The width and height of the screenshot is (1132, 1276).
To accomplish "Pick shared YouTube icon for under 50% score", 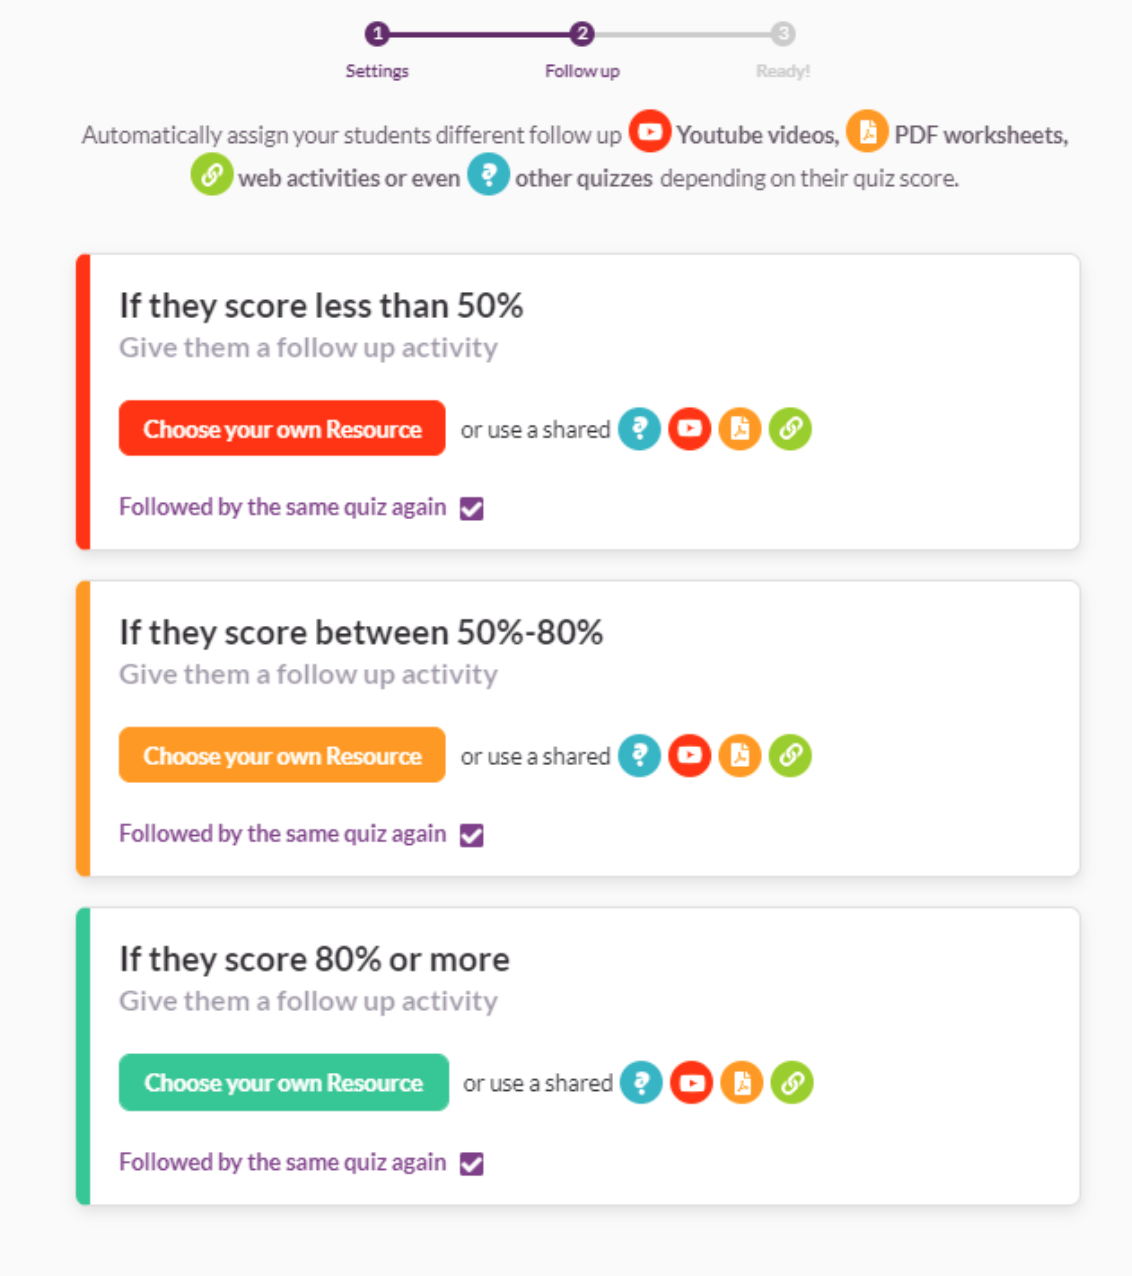I will click(689, 429).
